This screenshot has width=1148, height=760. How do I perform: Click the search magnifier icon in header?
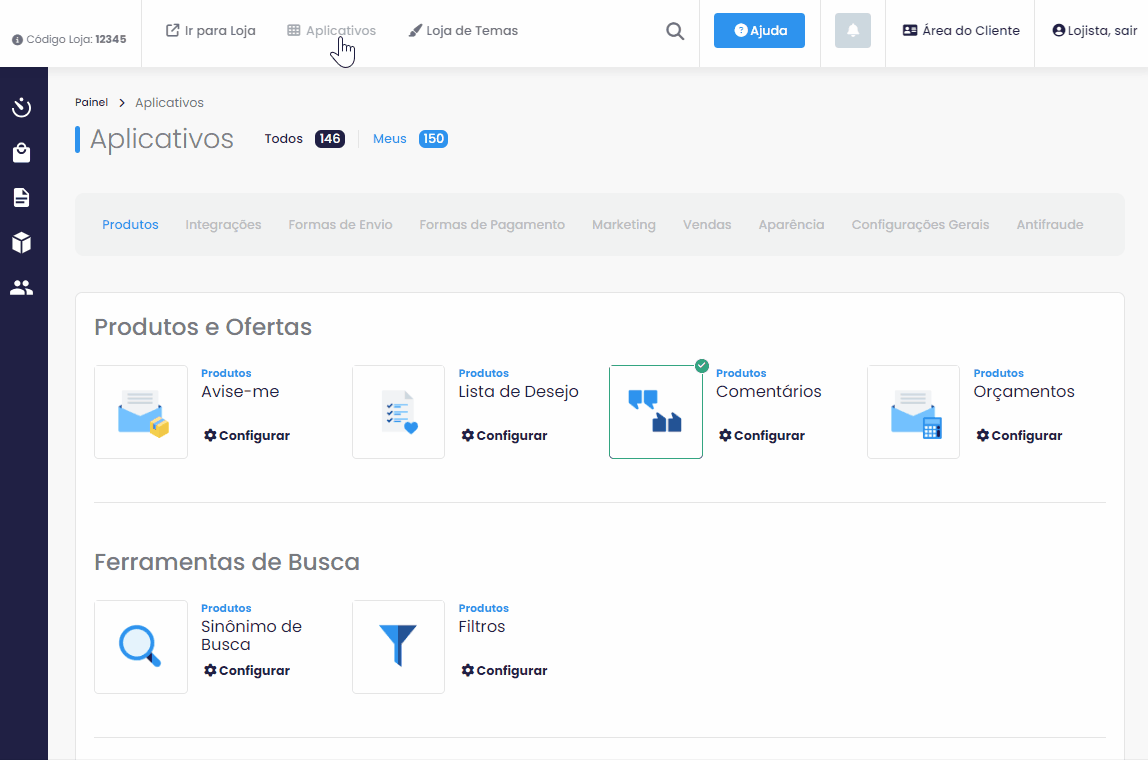click(x=675, y=31)
